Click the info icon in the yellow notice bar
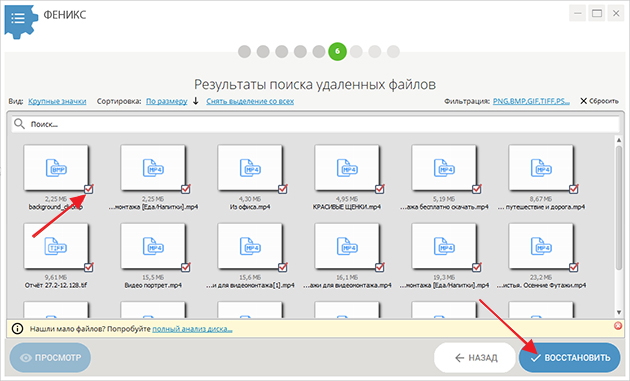630x381 pixels. (x=17, y=329)
